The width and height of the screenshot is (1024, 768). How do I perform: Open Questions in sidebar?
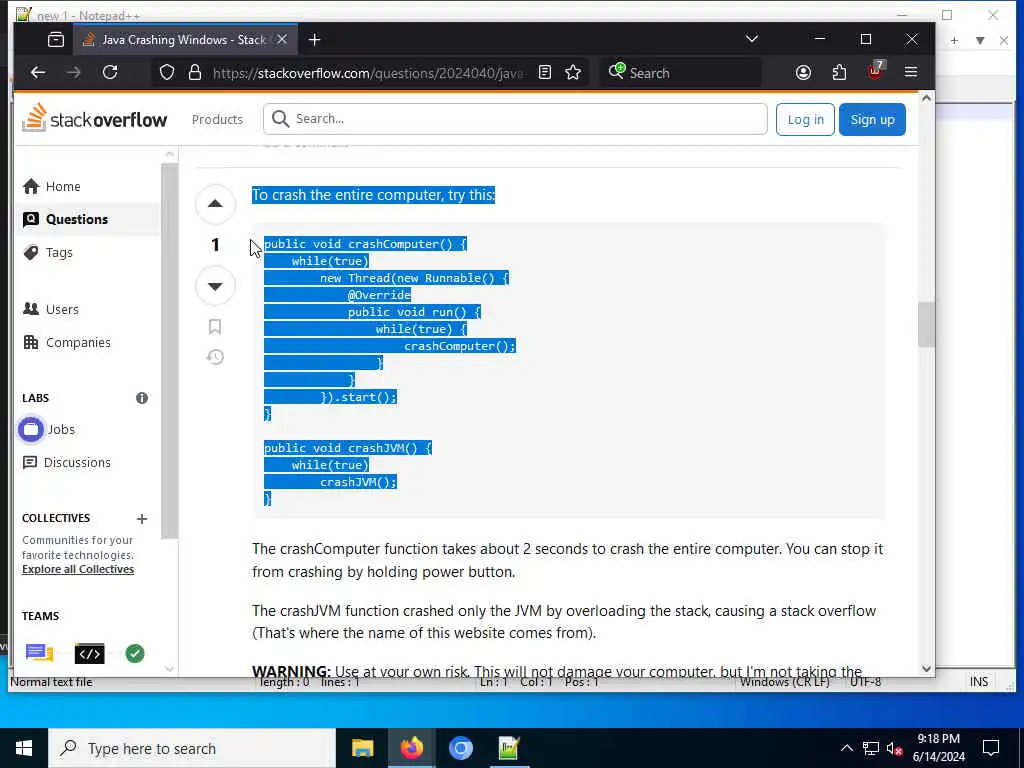tap(76, 219)
